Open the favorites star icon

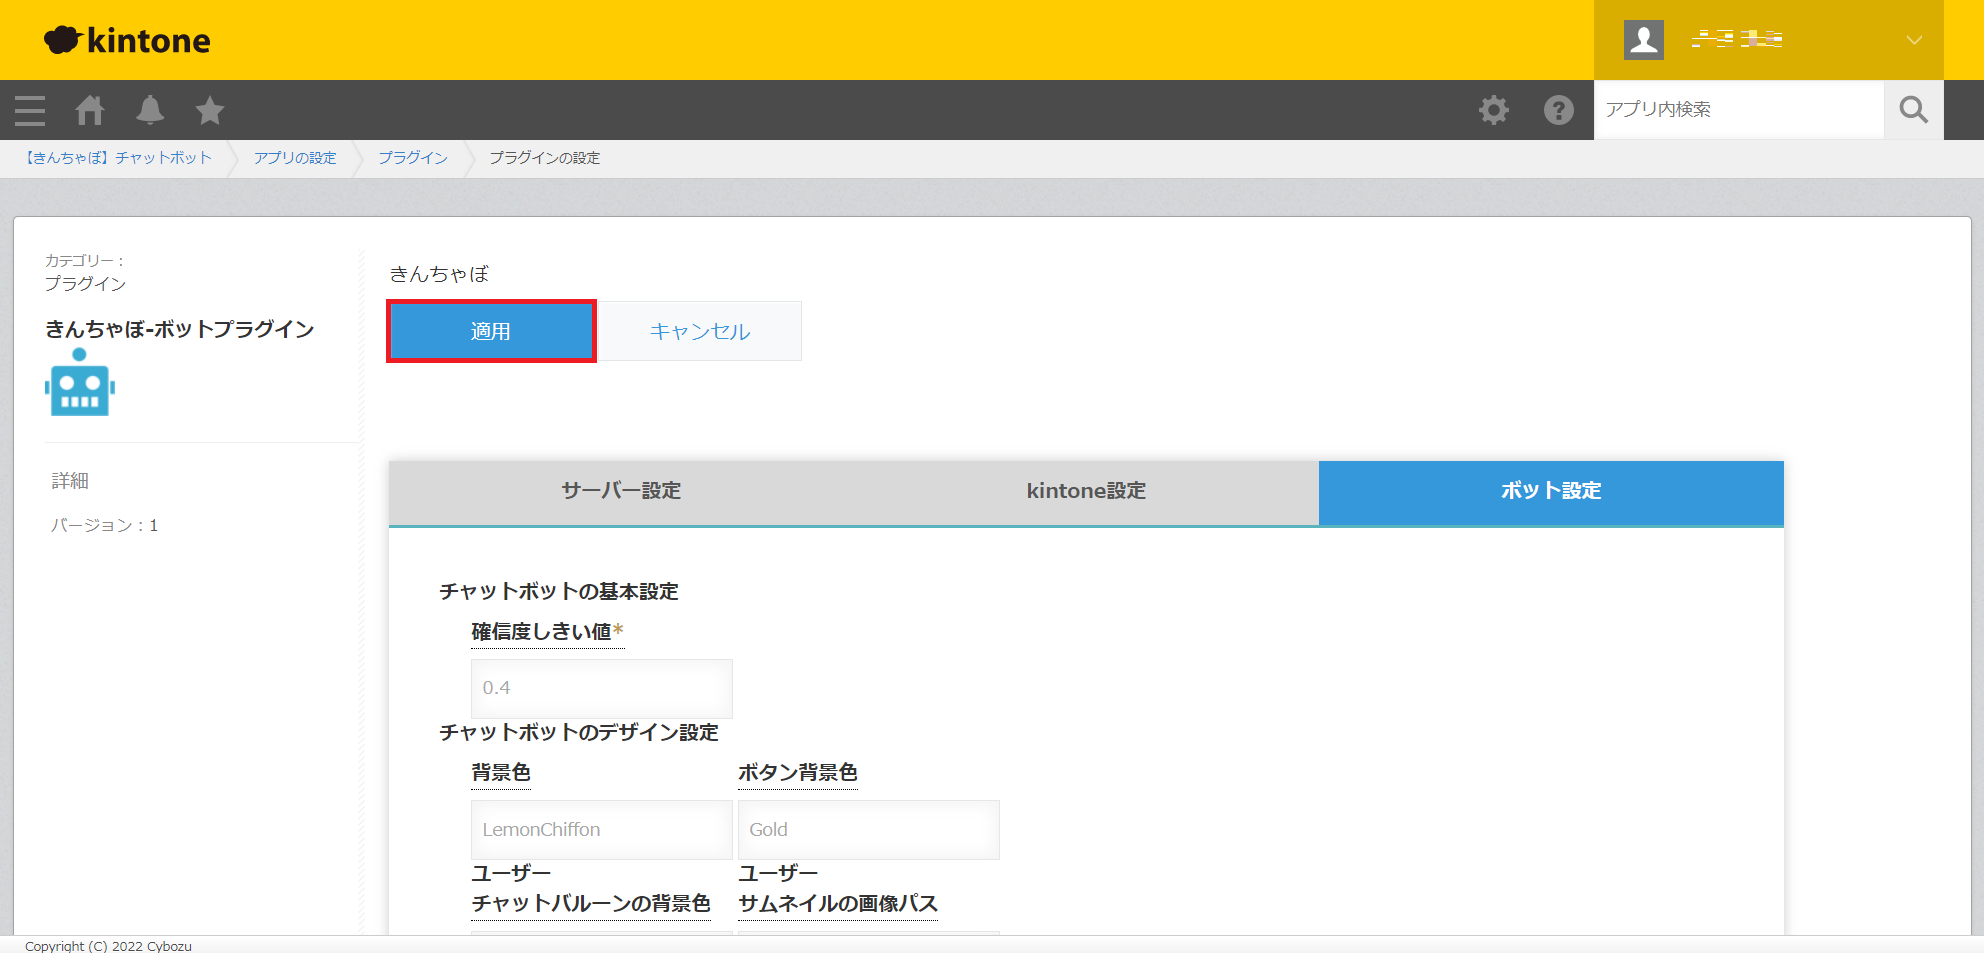210,110
